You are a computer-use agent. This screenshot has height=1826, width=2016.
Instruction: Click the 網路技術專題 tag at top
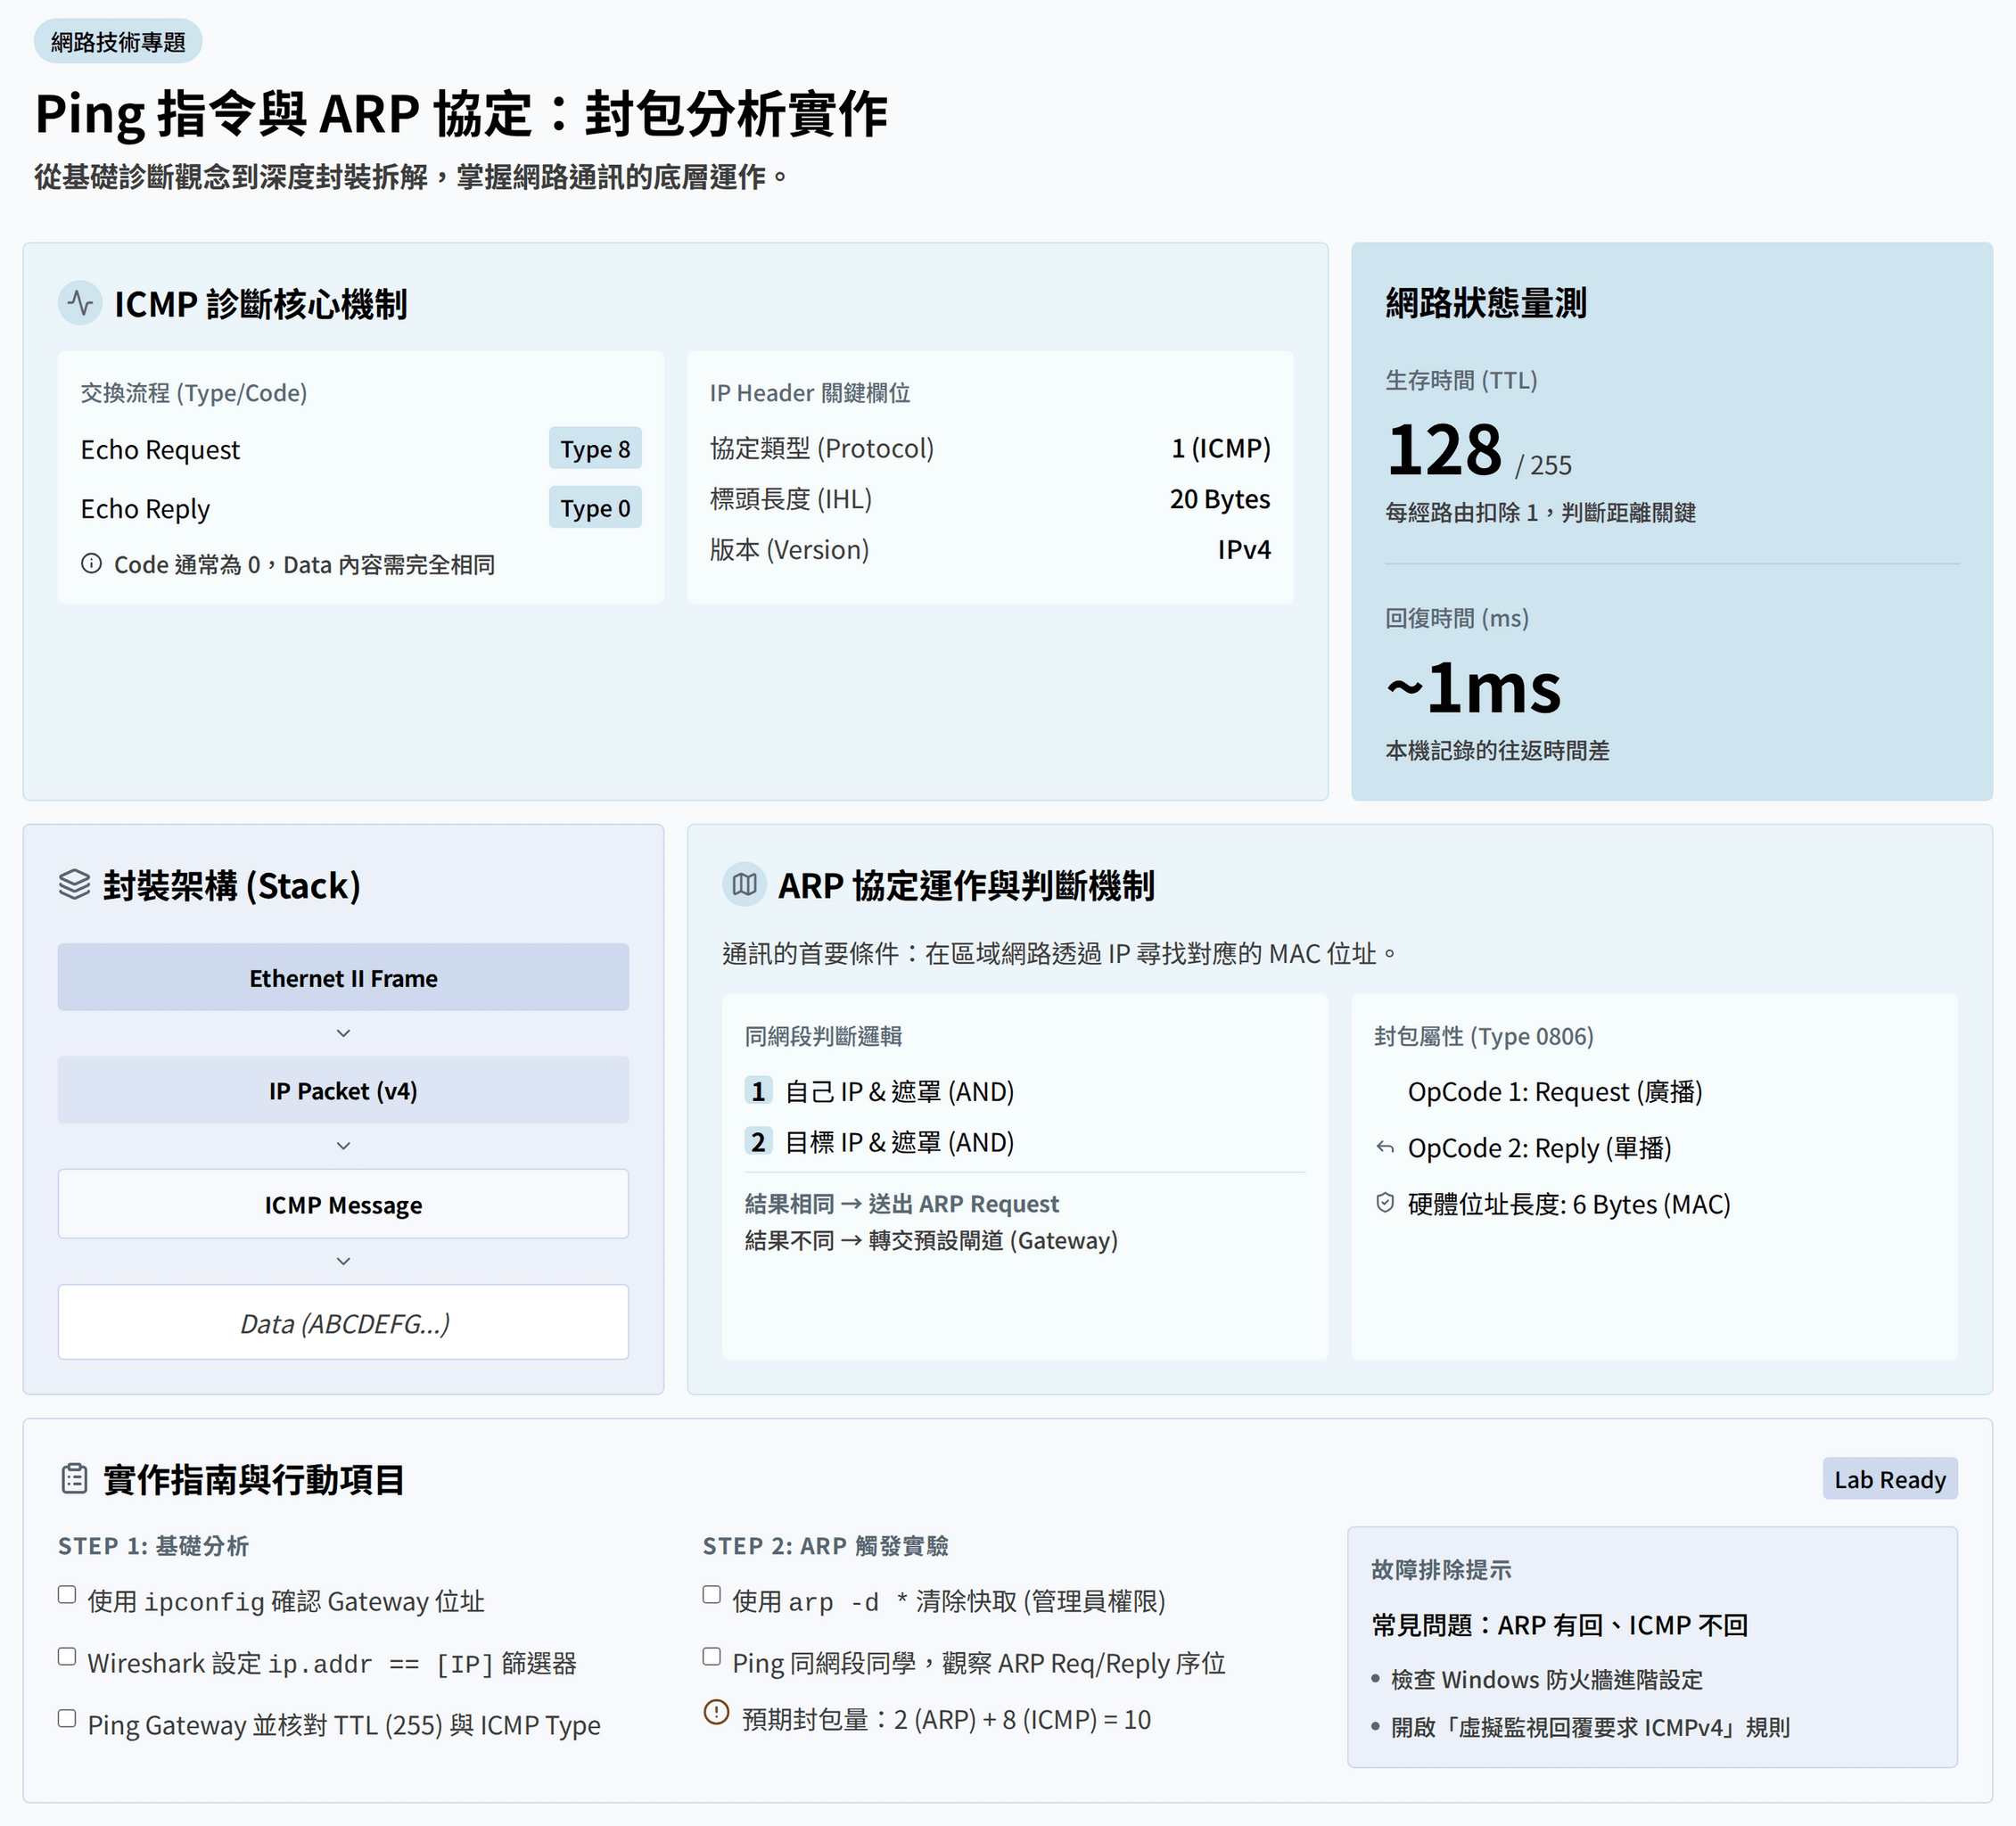click(118, 42)
